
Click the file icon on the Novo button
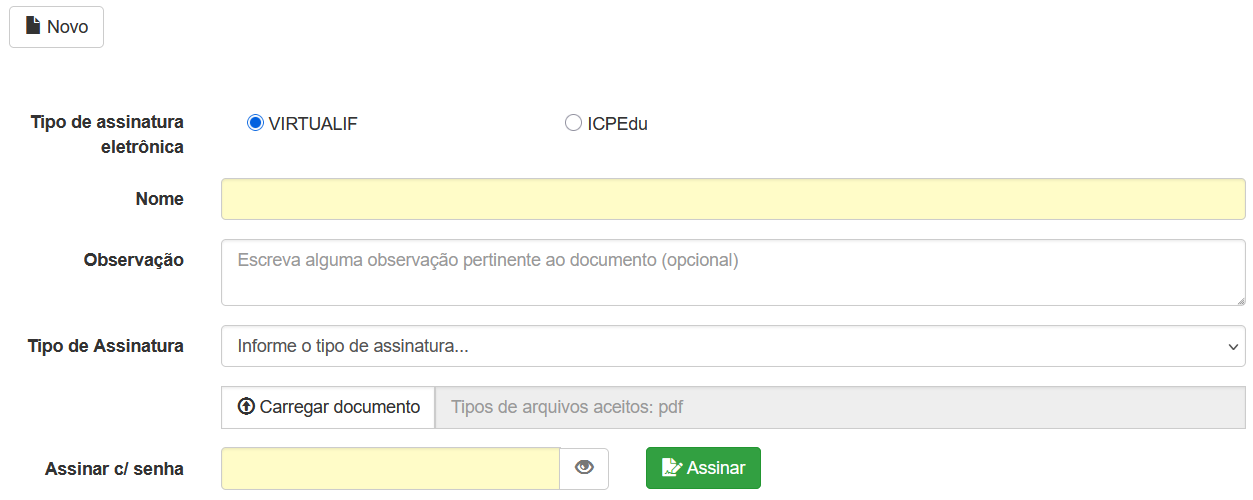coord(33,26)
